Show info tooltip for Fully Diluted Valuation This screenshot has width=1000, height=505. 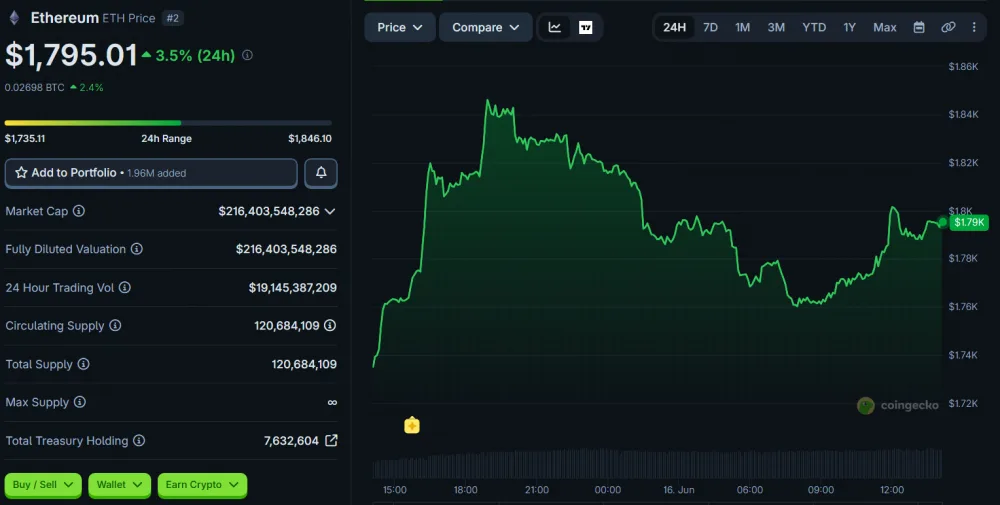click(136, 249)
